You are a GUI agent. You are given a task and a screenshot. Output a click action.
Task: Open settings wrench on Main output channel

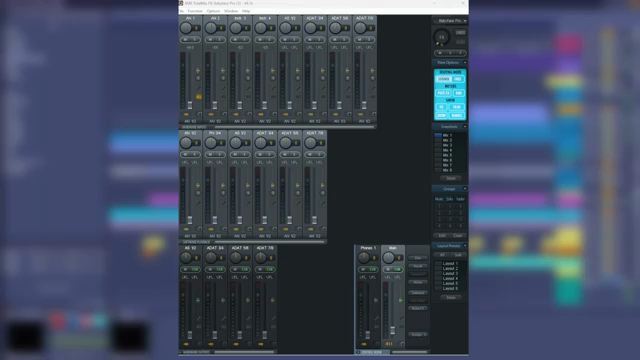402,318
